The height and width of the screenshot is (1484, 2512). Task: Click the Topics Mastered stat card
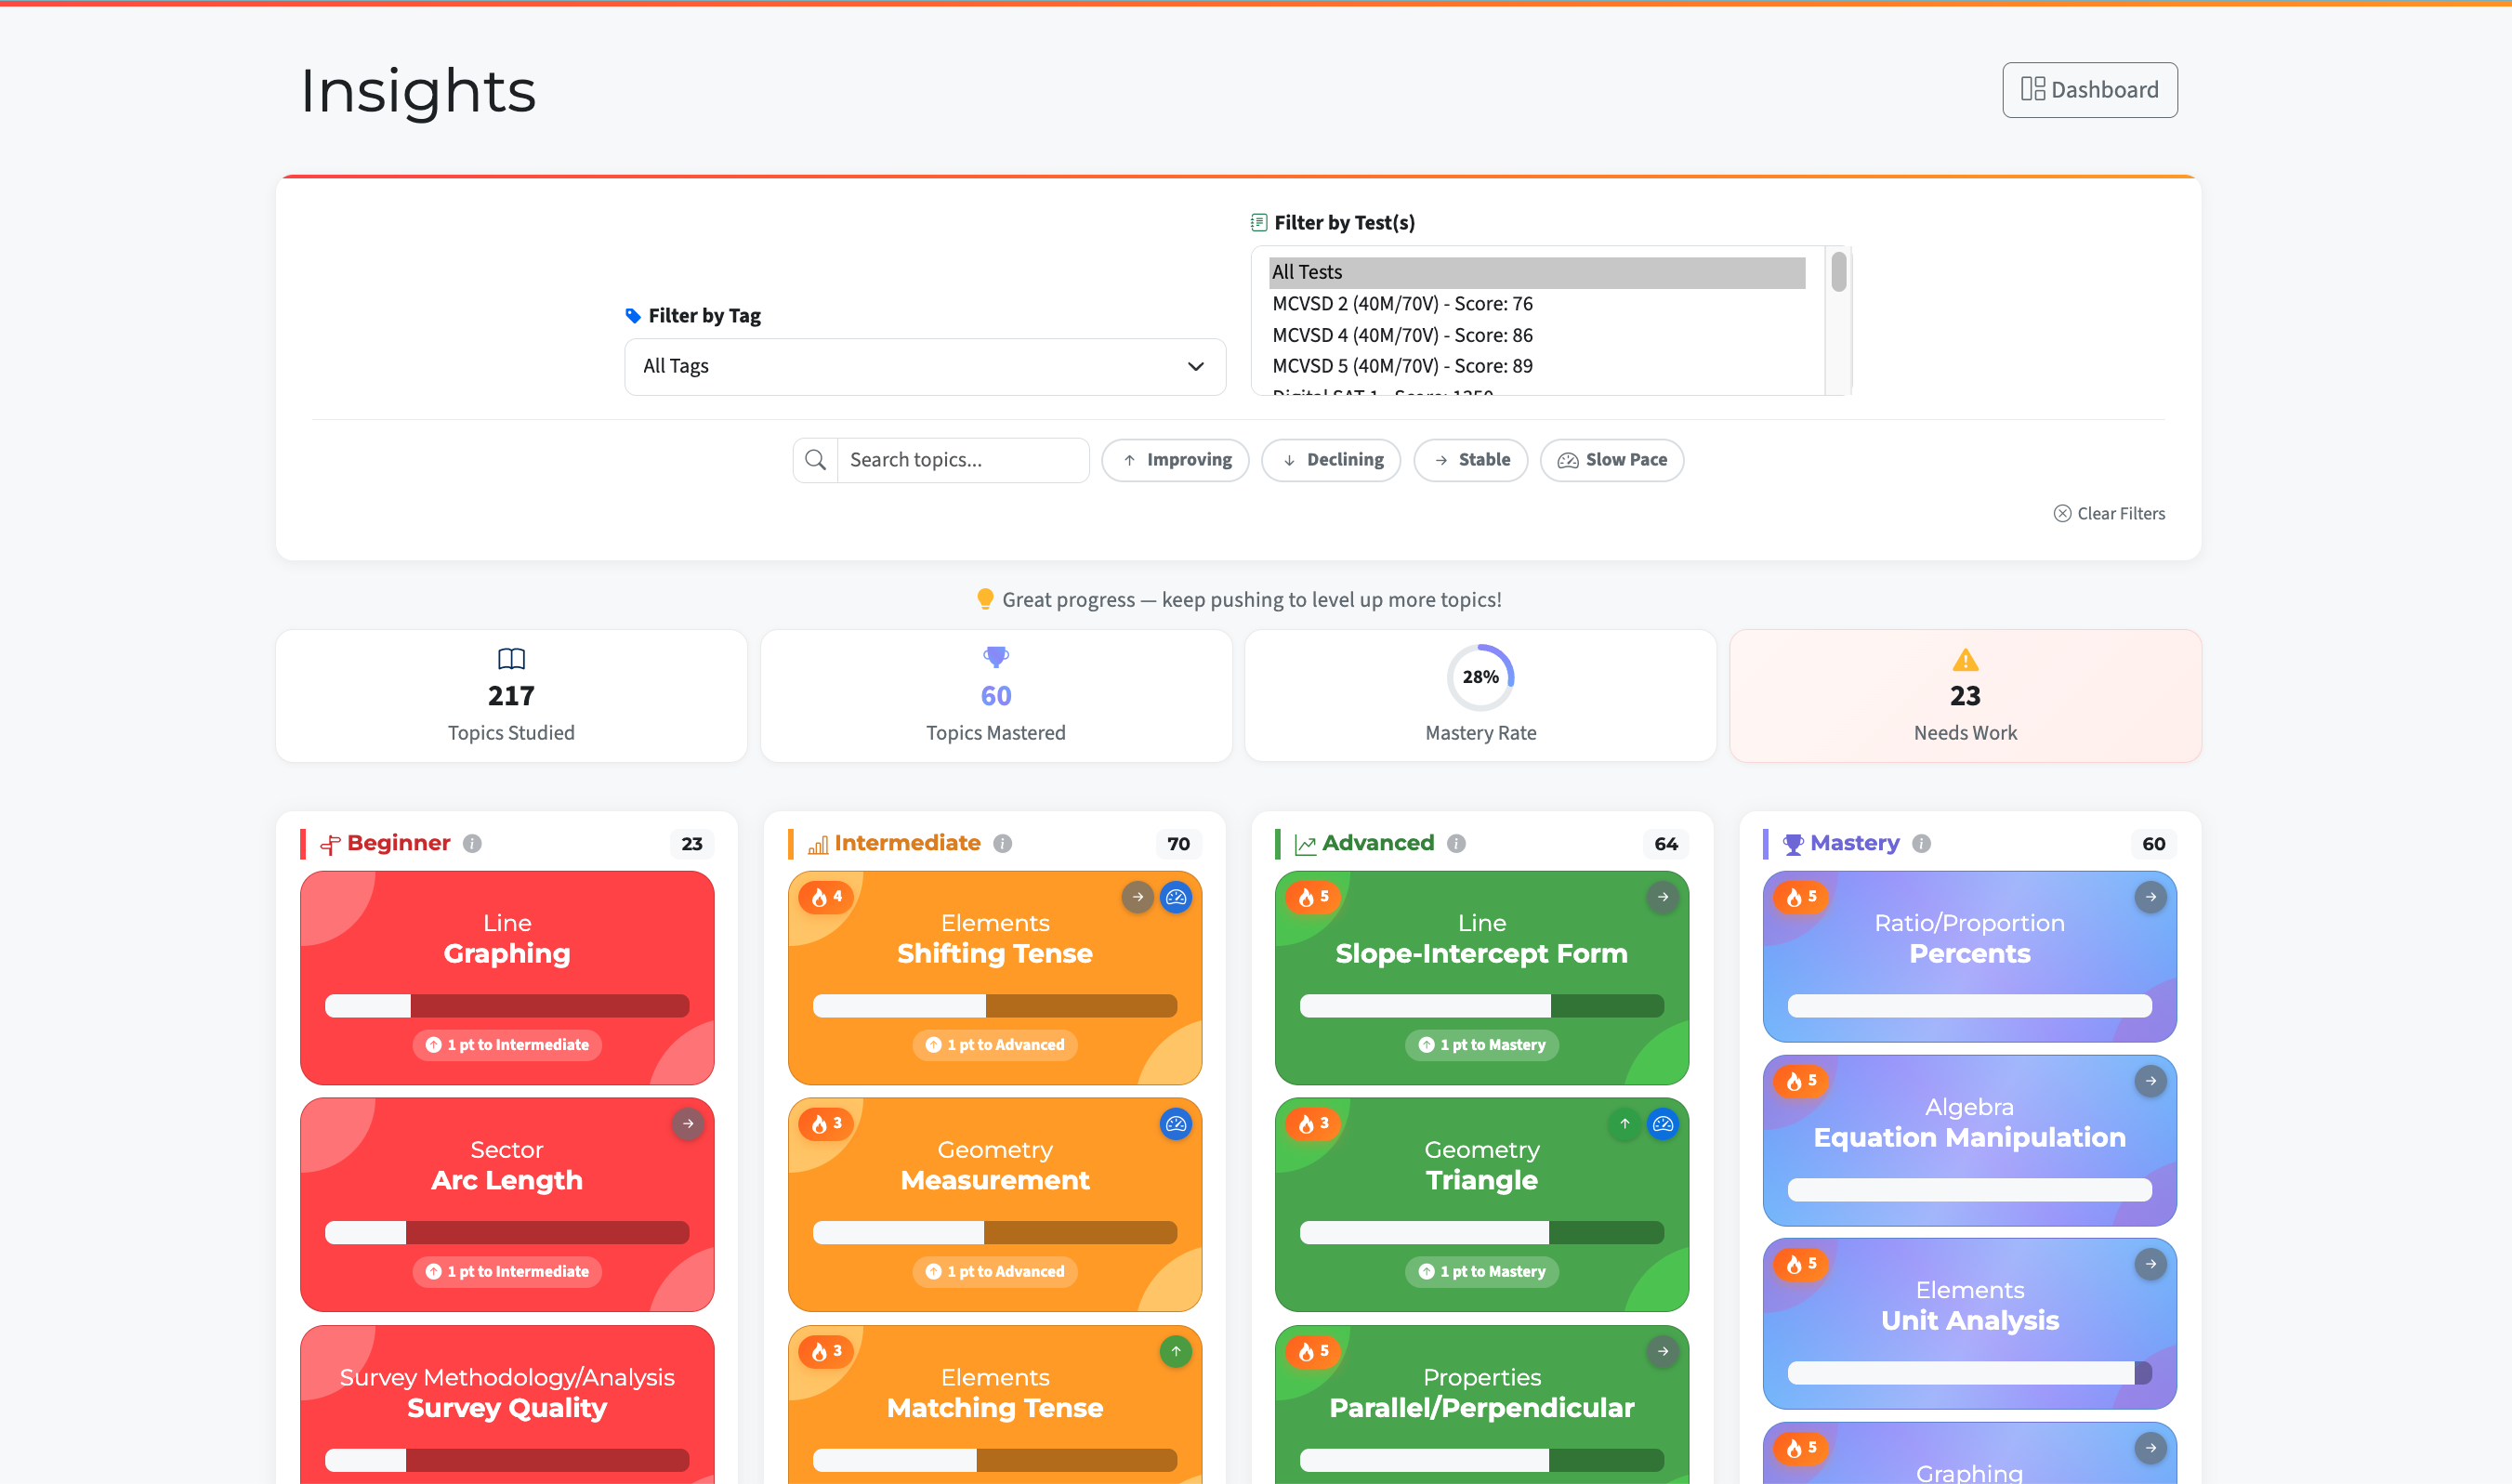pos(996,696)
